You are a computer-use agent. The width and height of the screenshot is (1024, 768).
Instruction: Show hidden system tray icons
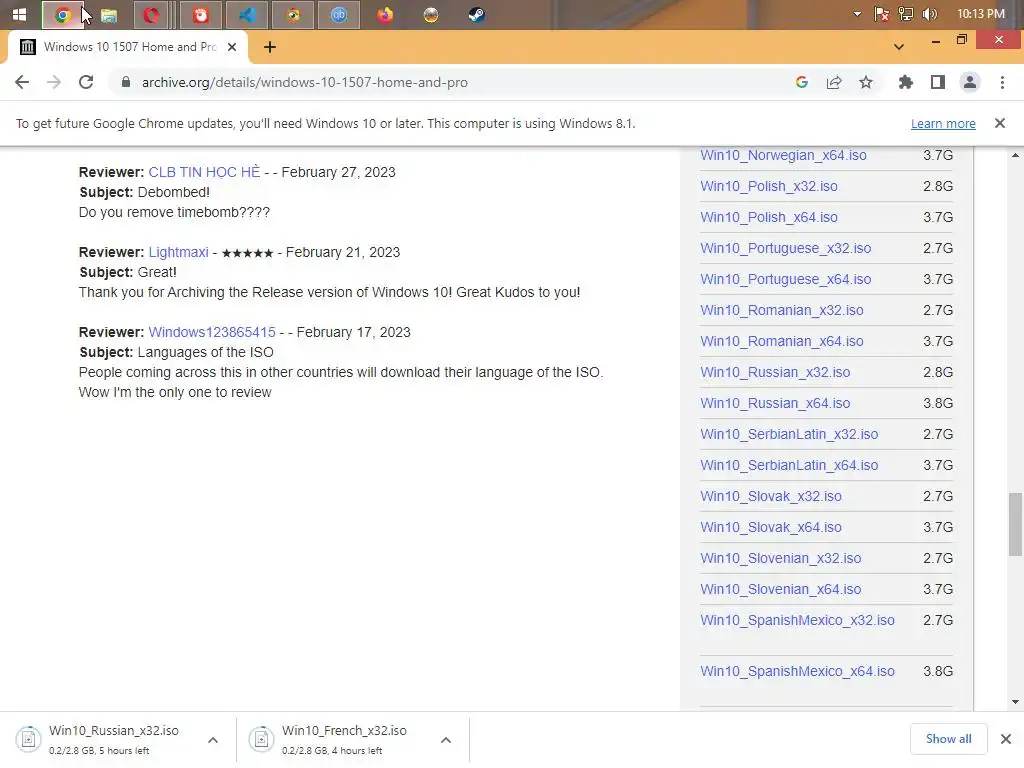[x=857, y=14]
